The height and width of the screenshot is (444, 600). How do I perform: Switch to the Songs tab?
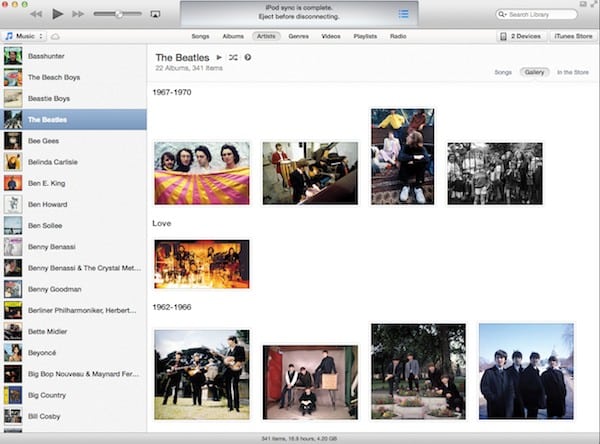click(200, 36)
